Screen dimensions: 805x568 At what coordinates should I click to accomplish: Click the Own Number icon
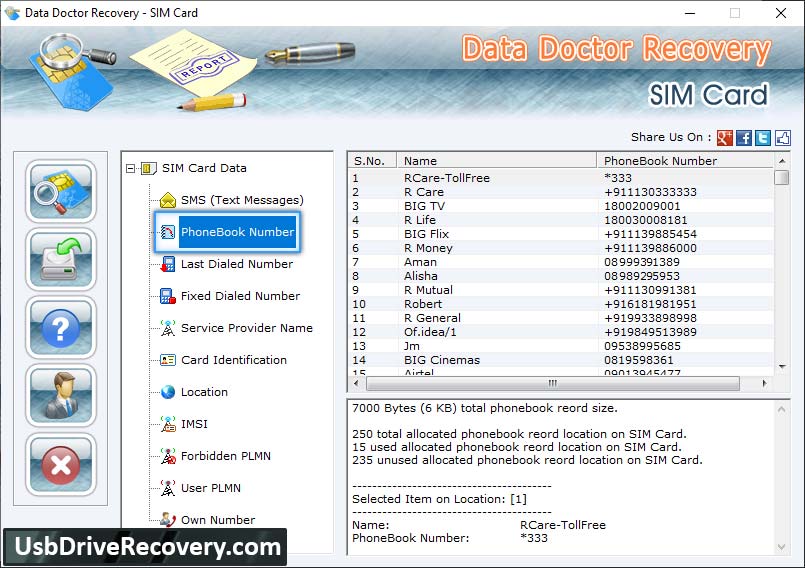pyautogui.click(x=168, y=520)
